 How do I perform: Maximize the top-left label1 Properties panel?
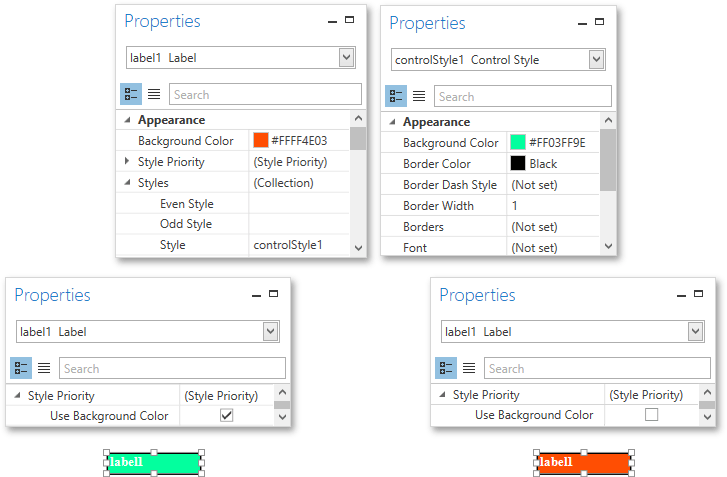350,19
